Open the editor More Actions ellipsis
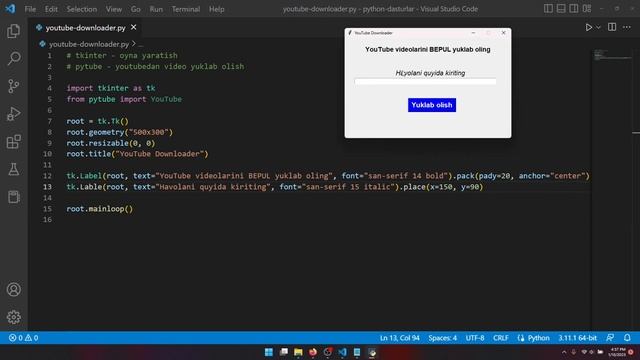Screen dimensions: 640x360 (627, 27)
